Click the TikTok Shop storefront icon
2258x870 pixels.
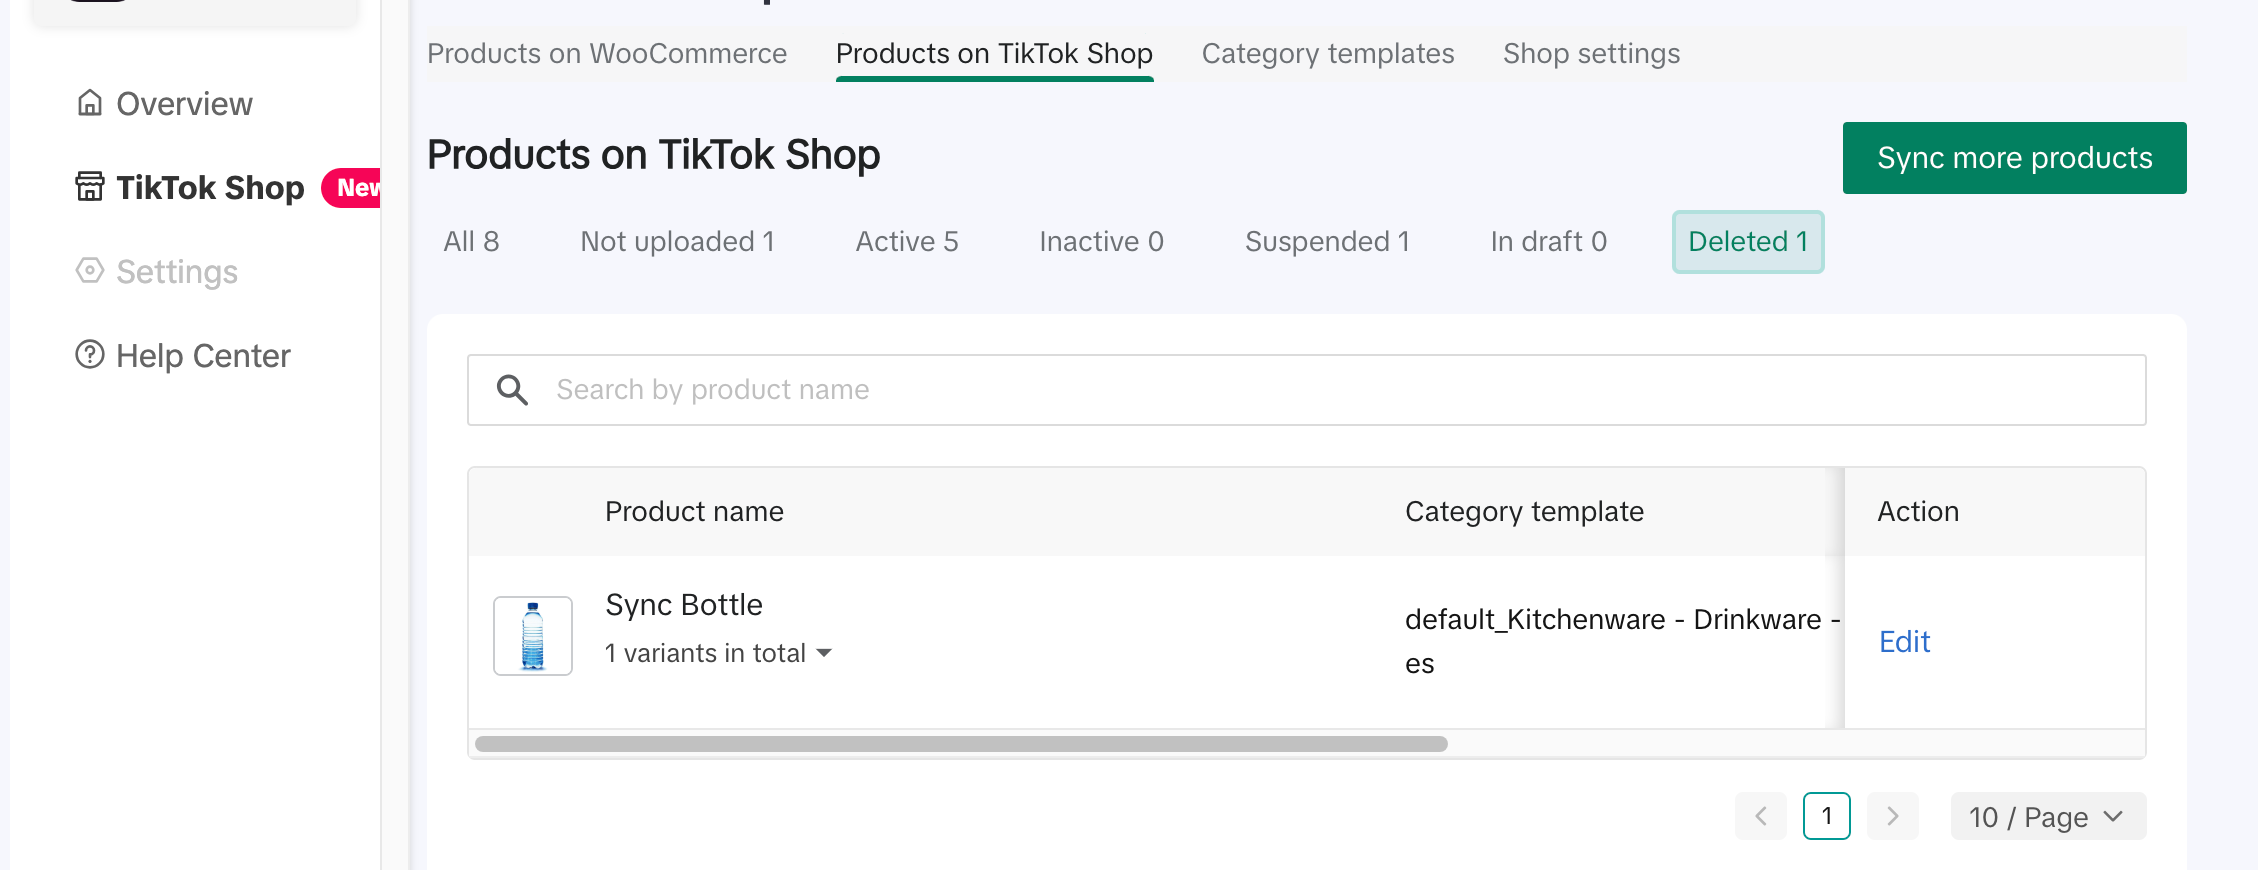(x=90, y=187)
